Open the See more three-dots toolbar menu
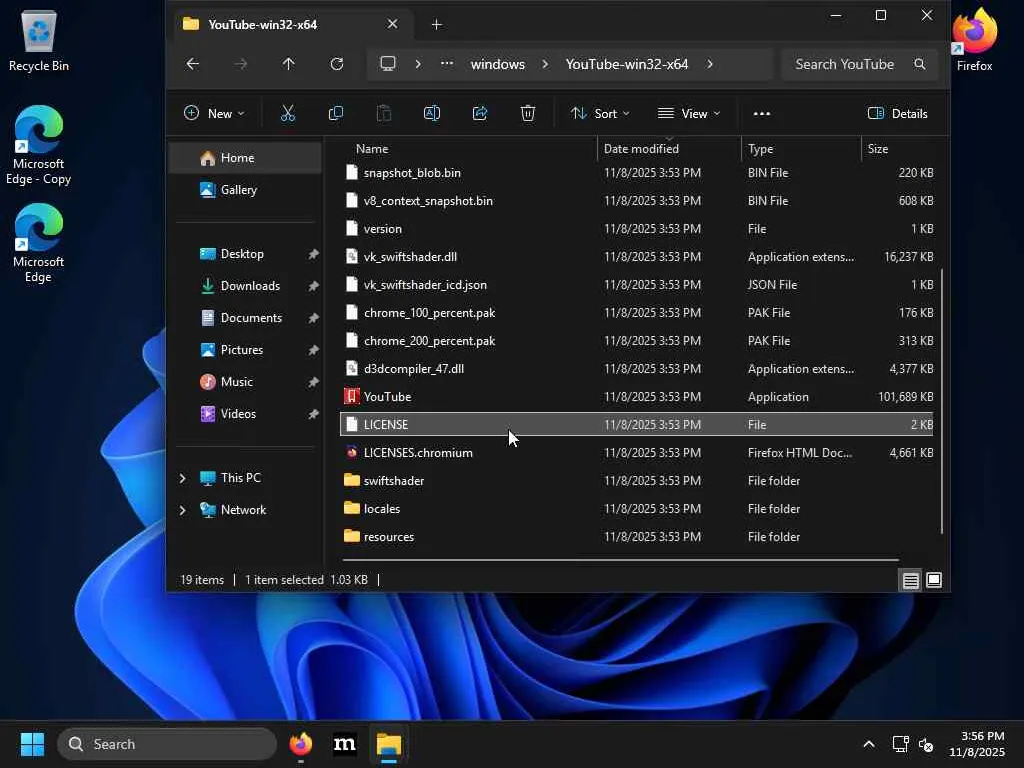 point(761,114)
